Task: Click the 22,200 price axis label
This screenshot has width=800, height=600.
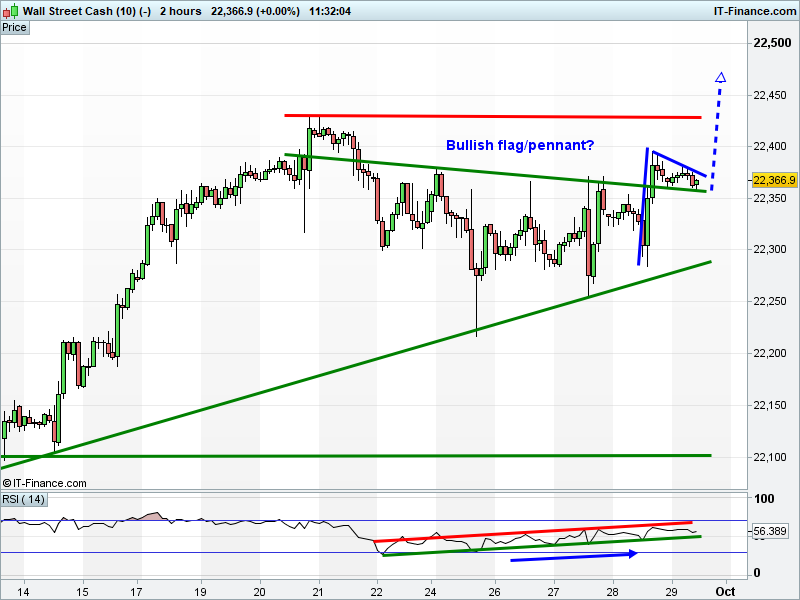Action: (769, 353)
